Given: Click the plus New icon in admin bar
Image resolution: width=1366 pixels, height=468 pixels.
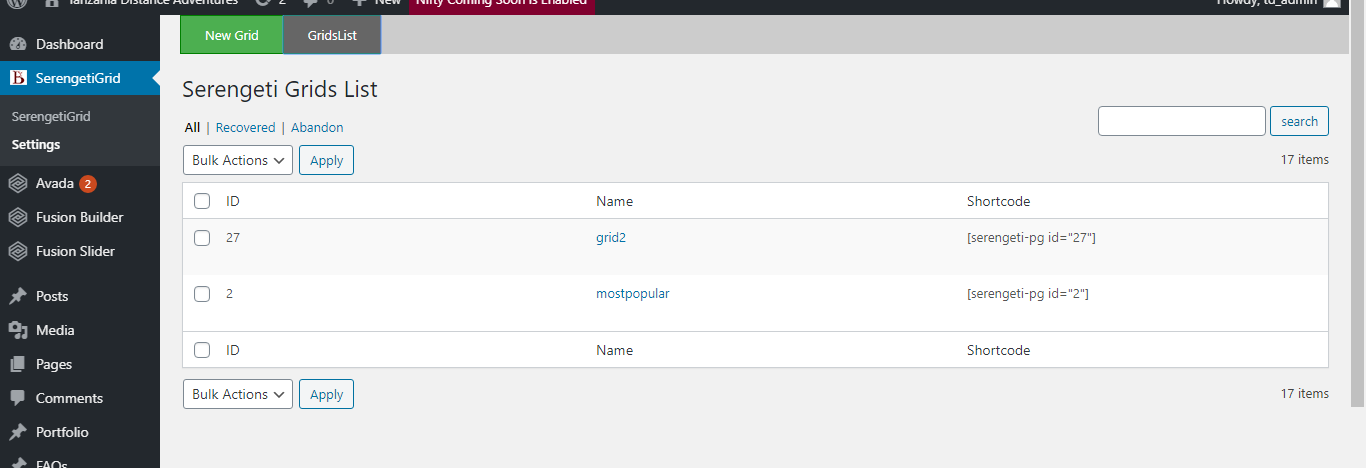Looking at the screenshot, I should pos(358,3).
